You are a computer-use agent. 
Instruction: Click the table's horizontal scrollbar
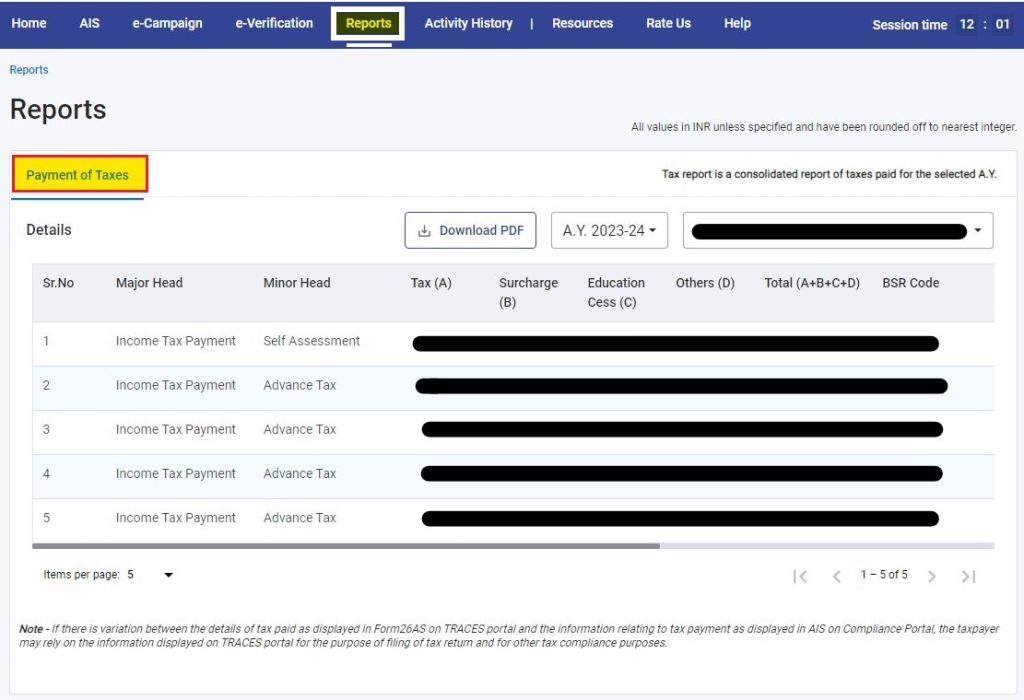point(345,546)
